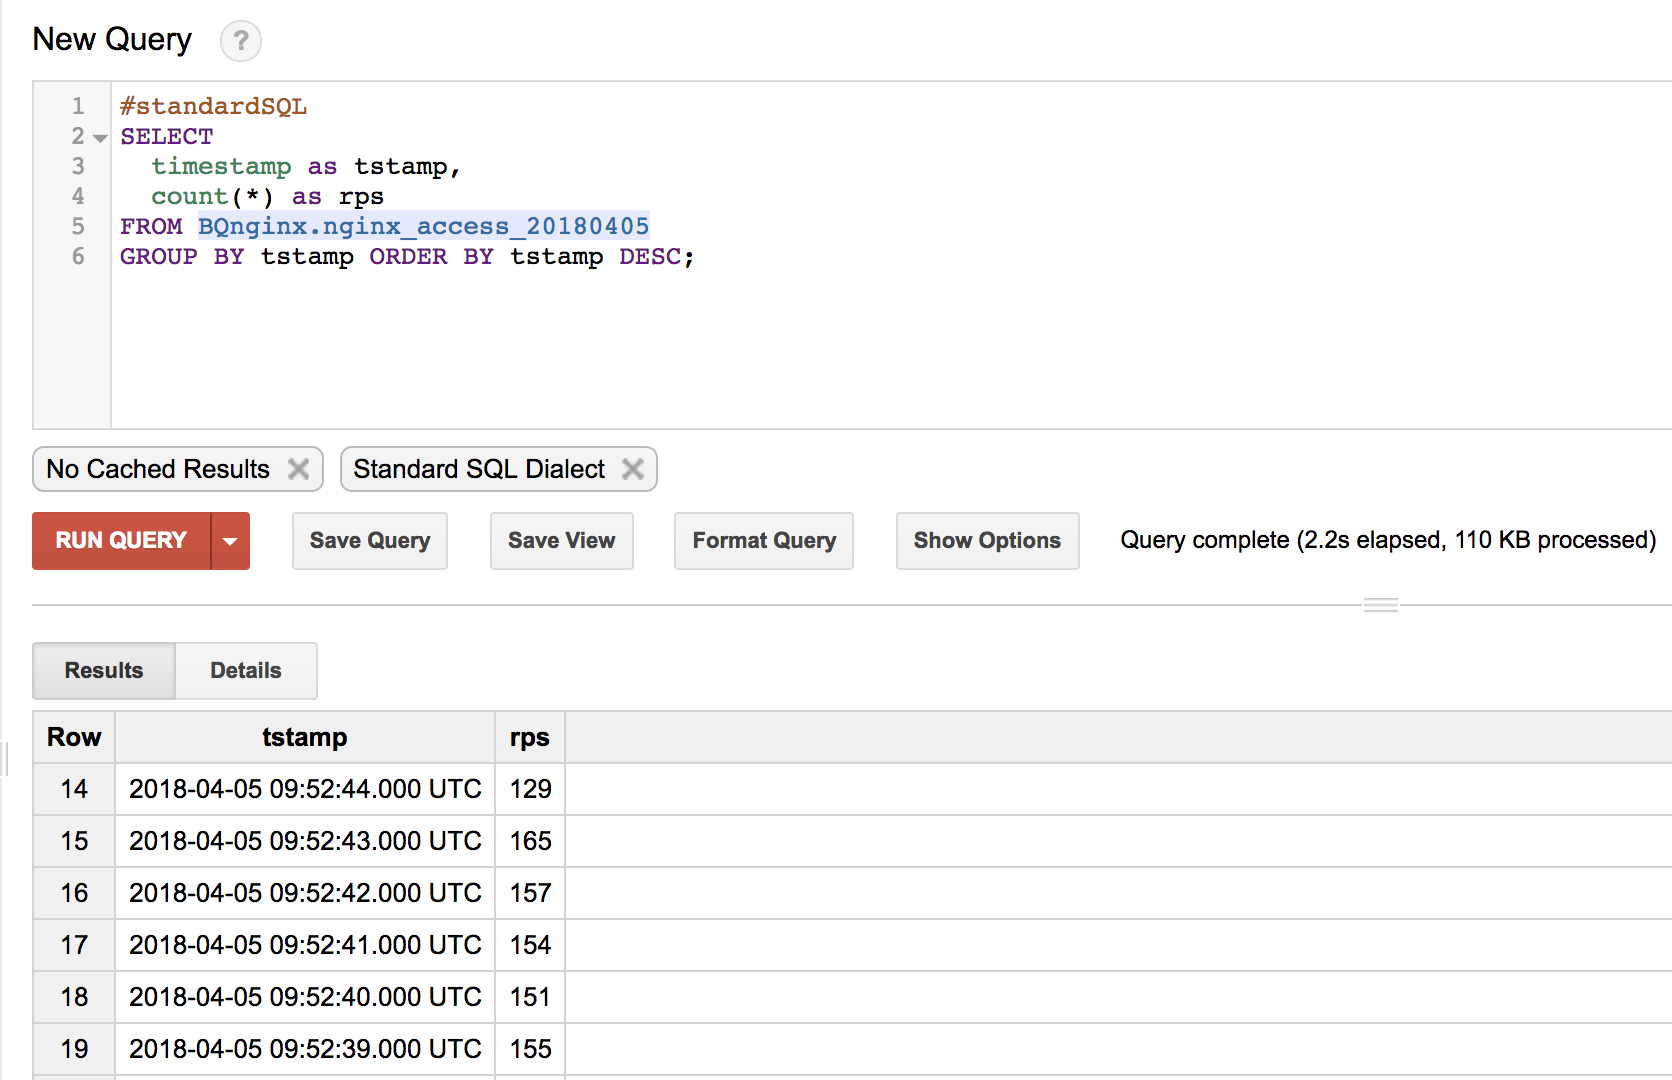Run the SQL query
Viewport: 1672px width, 1080px height.
118,541
